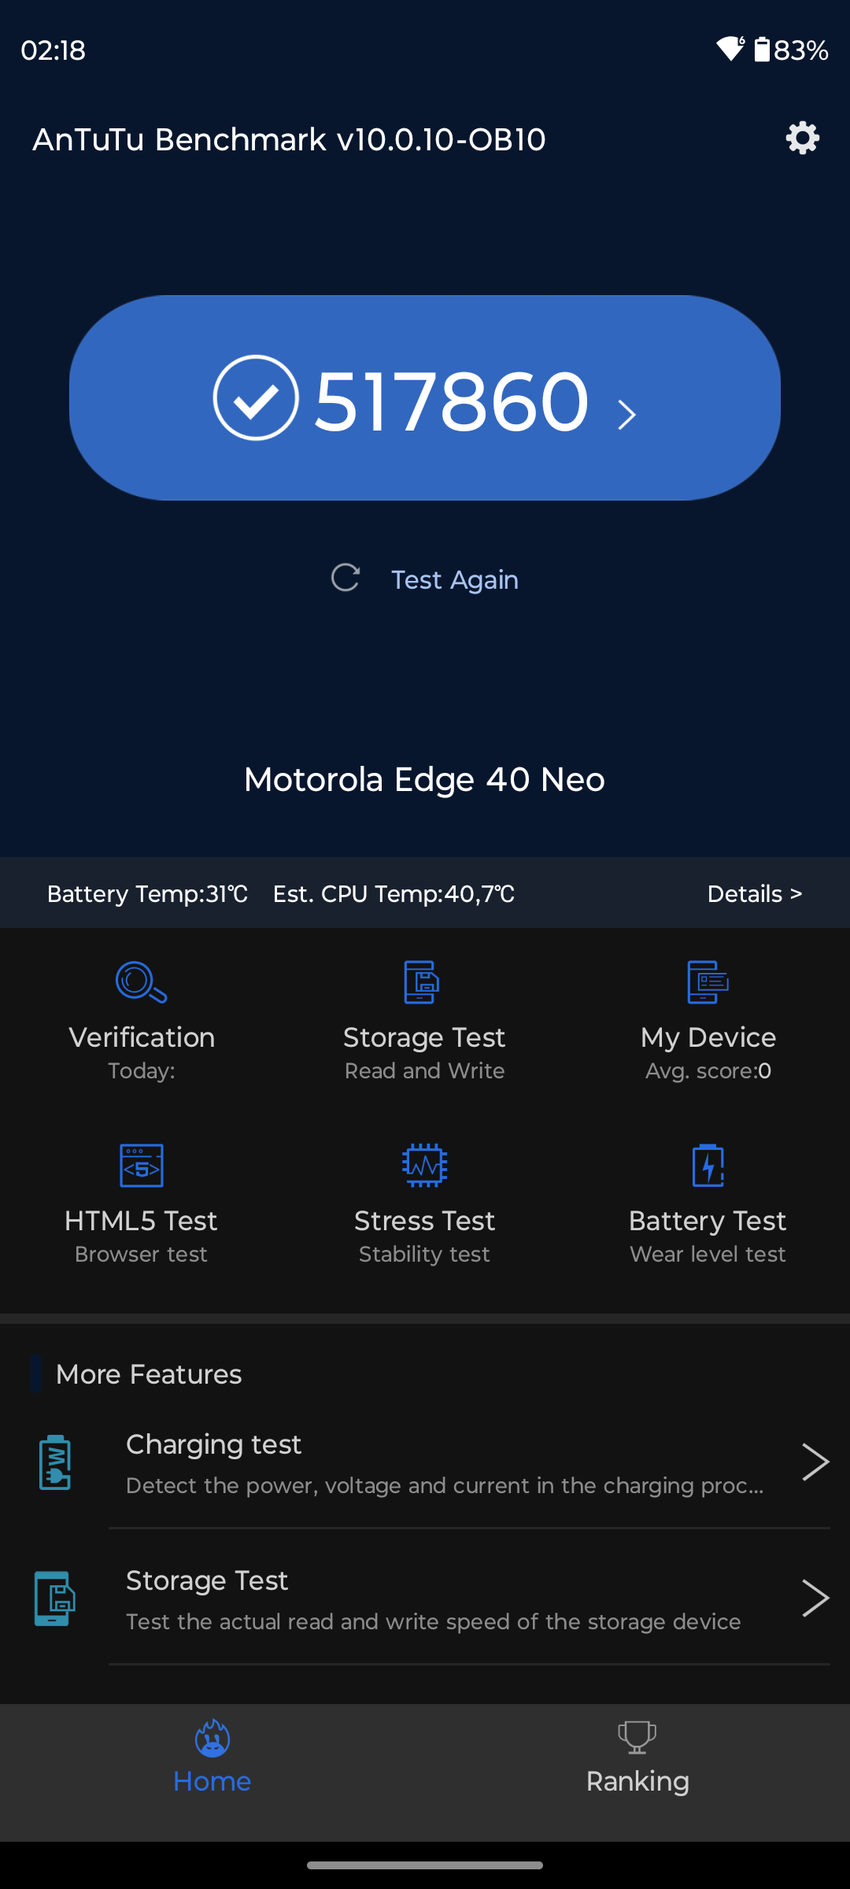Tap the Motorola Edge 40 Neo device name
850x1889 pixels.
424,780
